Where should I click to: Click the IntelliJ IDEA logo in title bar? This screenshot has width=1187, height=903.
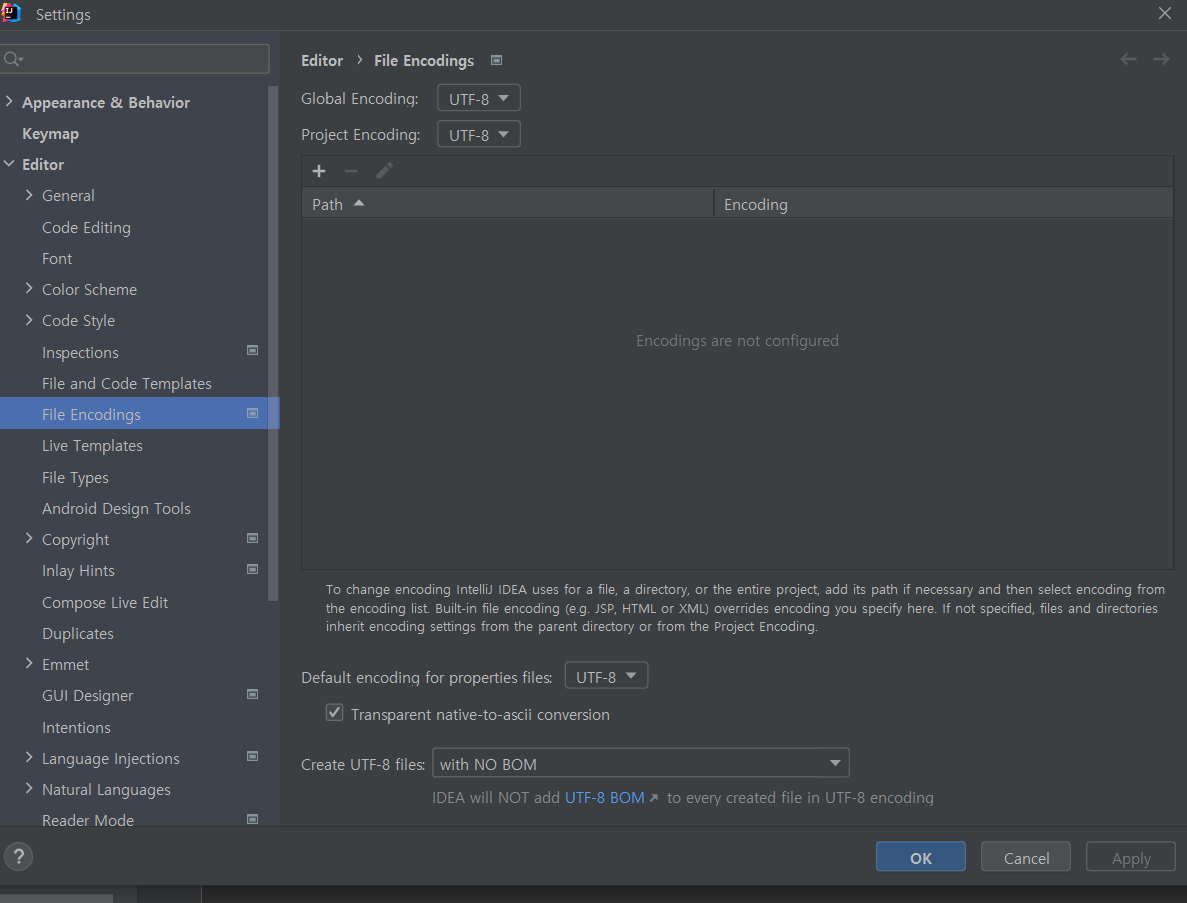11,13
